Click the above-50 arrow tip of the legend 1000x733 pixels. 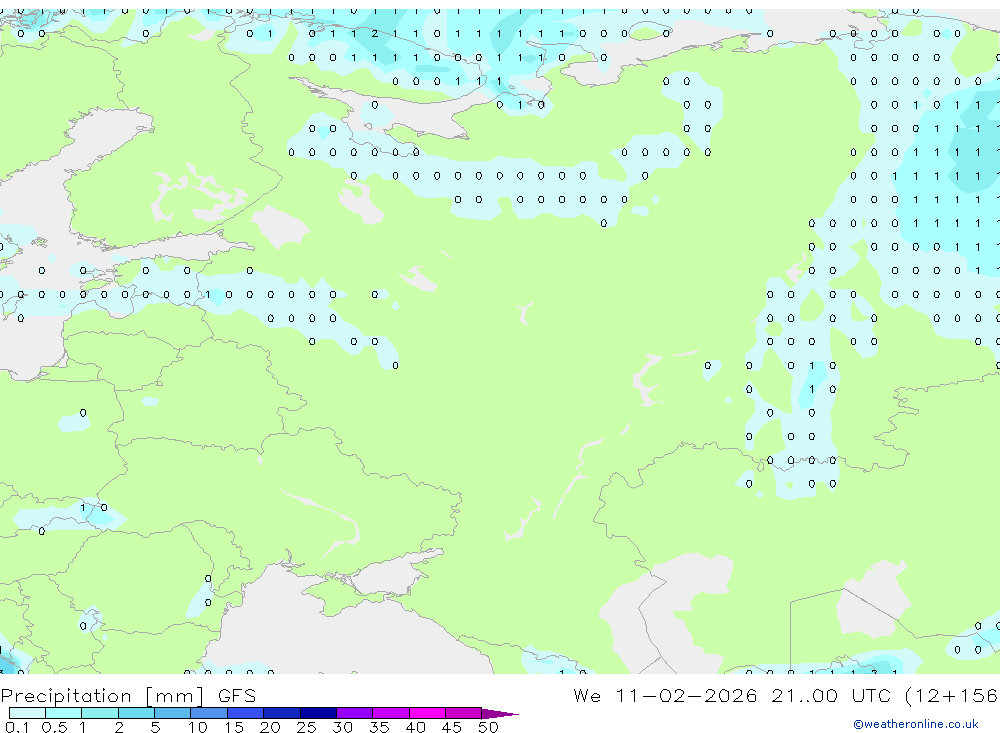(500, 713)
